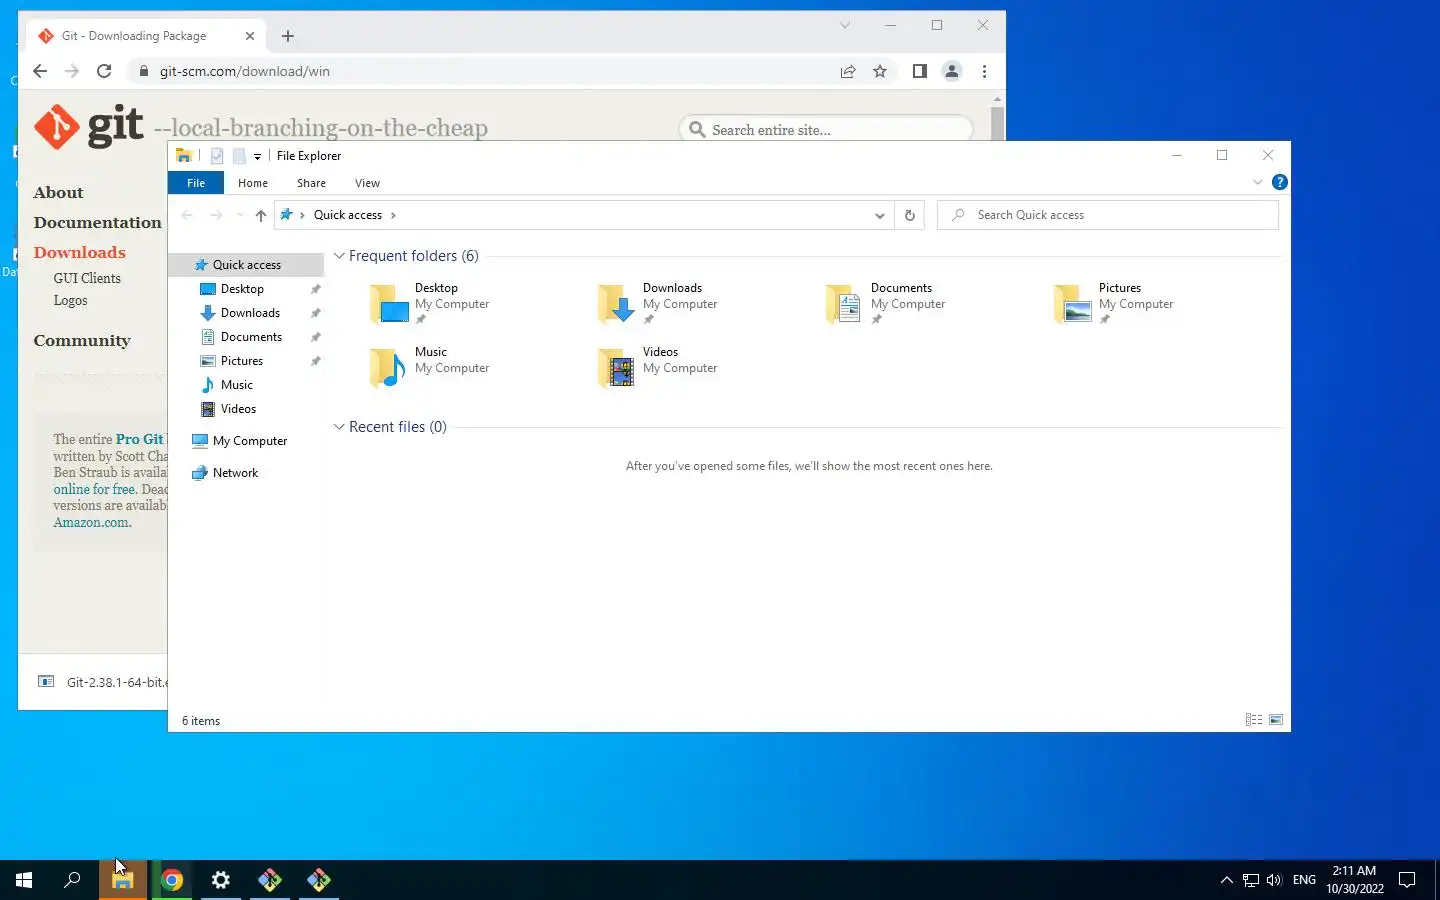Screen dimensions: 1440x900
Task: Open Chrome tab search dropdown
Action: coord(845,25)
